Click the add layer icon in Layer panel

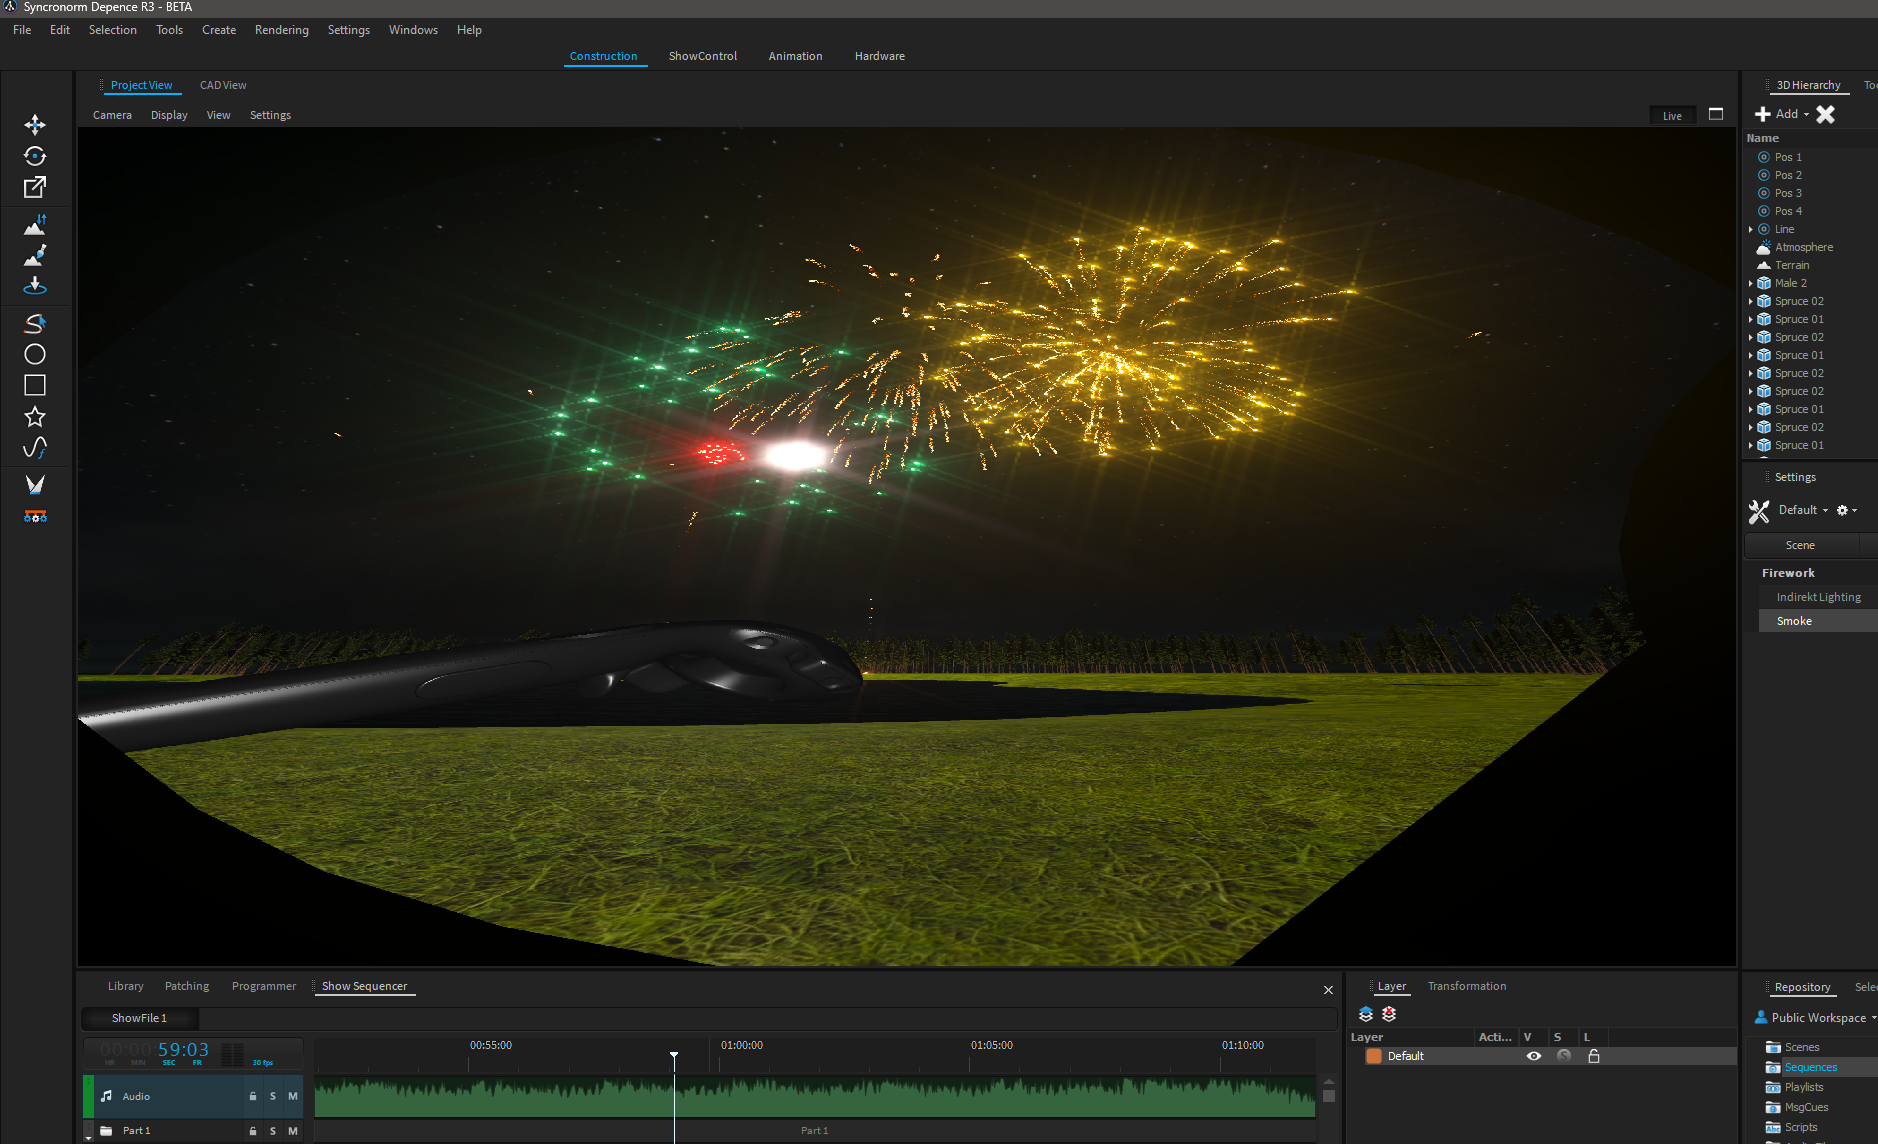click(x=1366, y=1014)
